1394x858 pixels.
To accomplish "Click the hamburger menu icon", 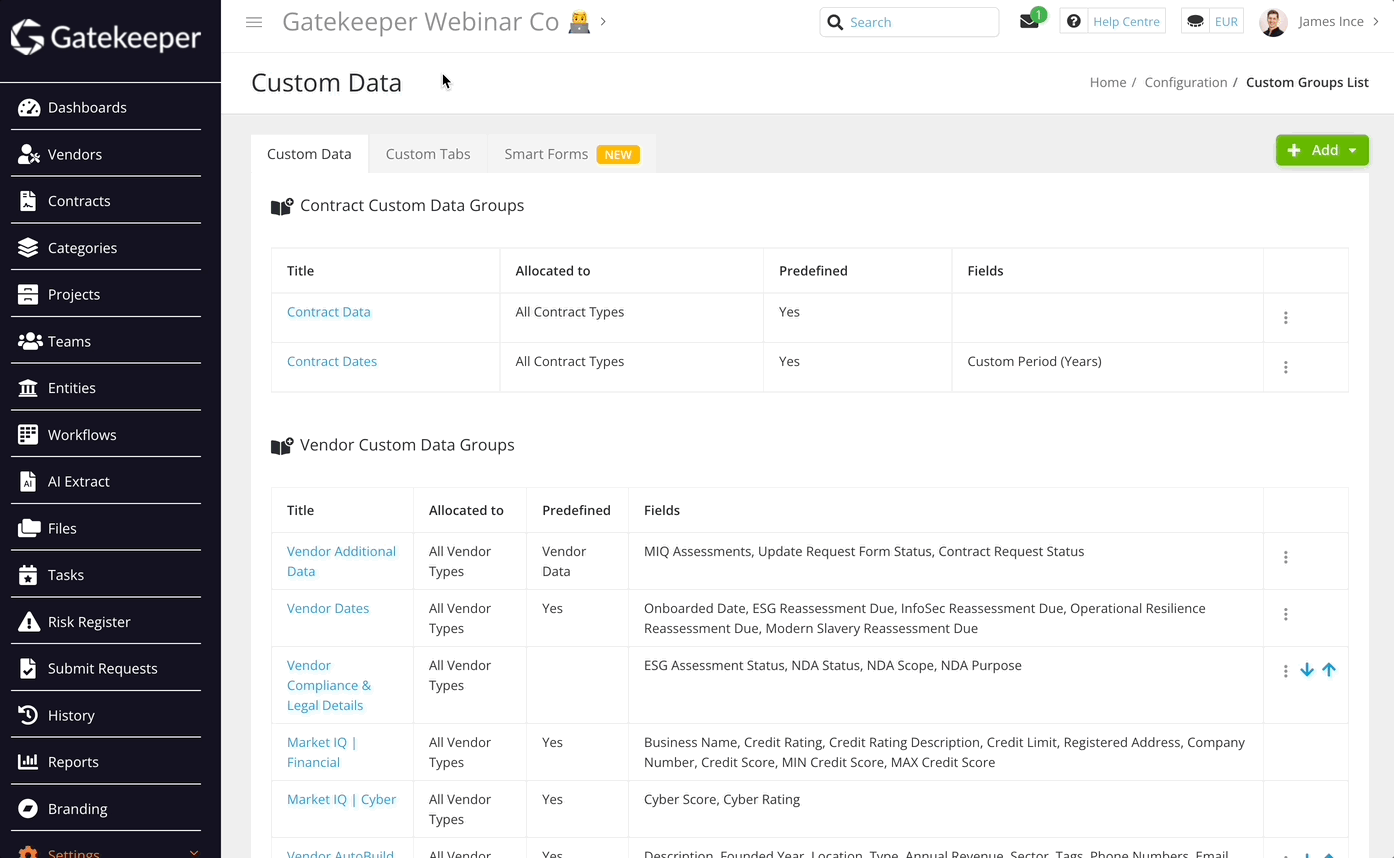I will pos(254,21).
